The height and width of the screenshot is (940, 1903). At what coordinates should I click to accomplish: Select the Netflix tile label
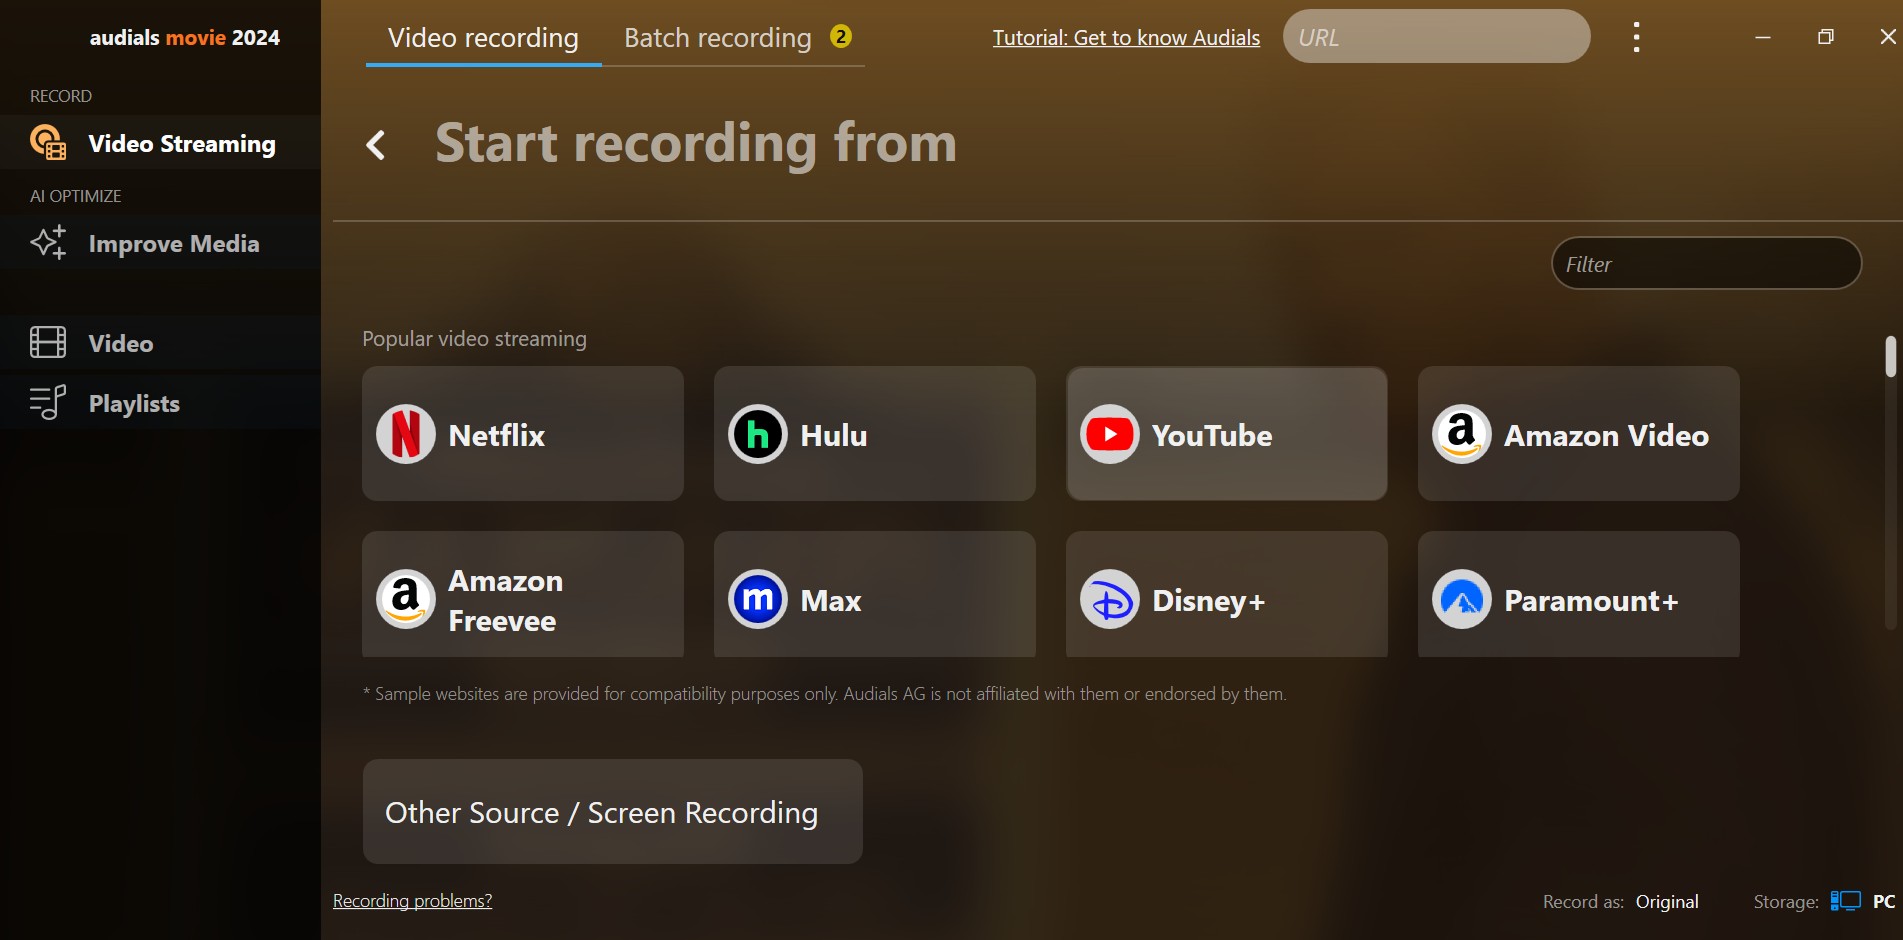(x=497, y=435)
